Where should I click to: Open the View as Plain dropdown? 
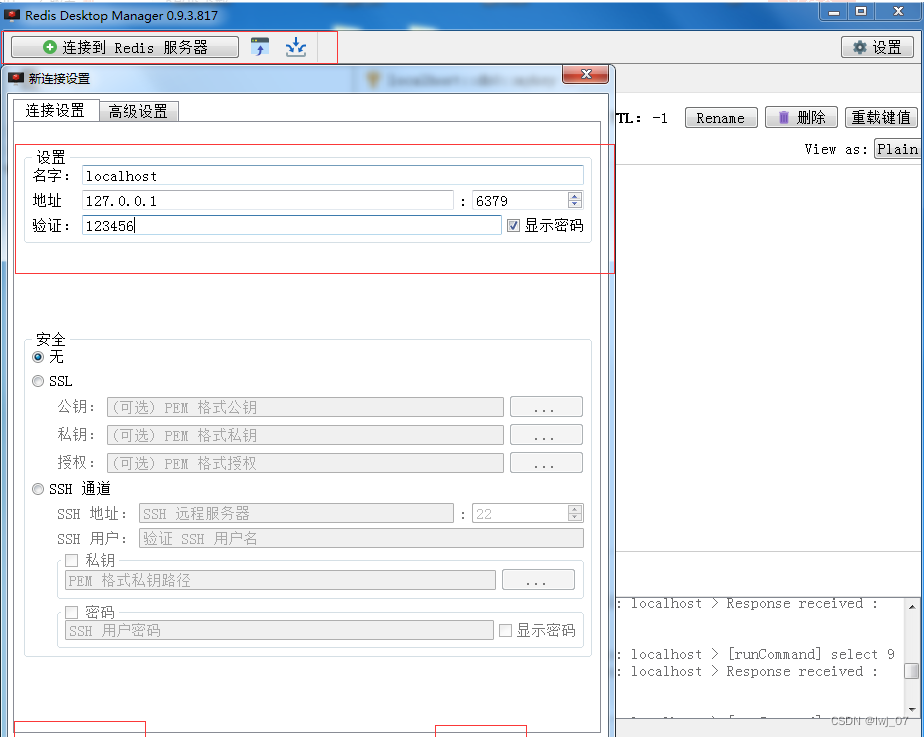[x=899, y=149]
